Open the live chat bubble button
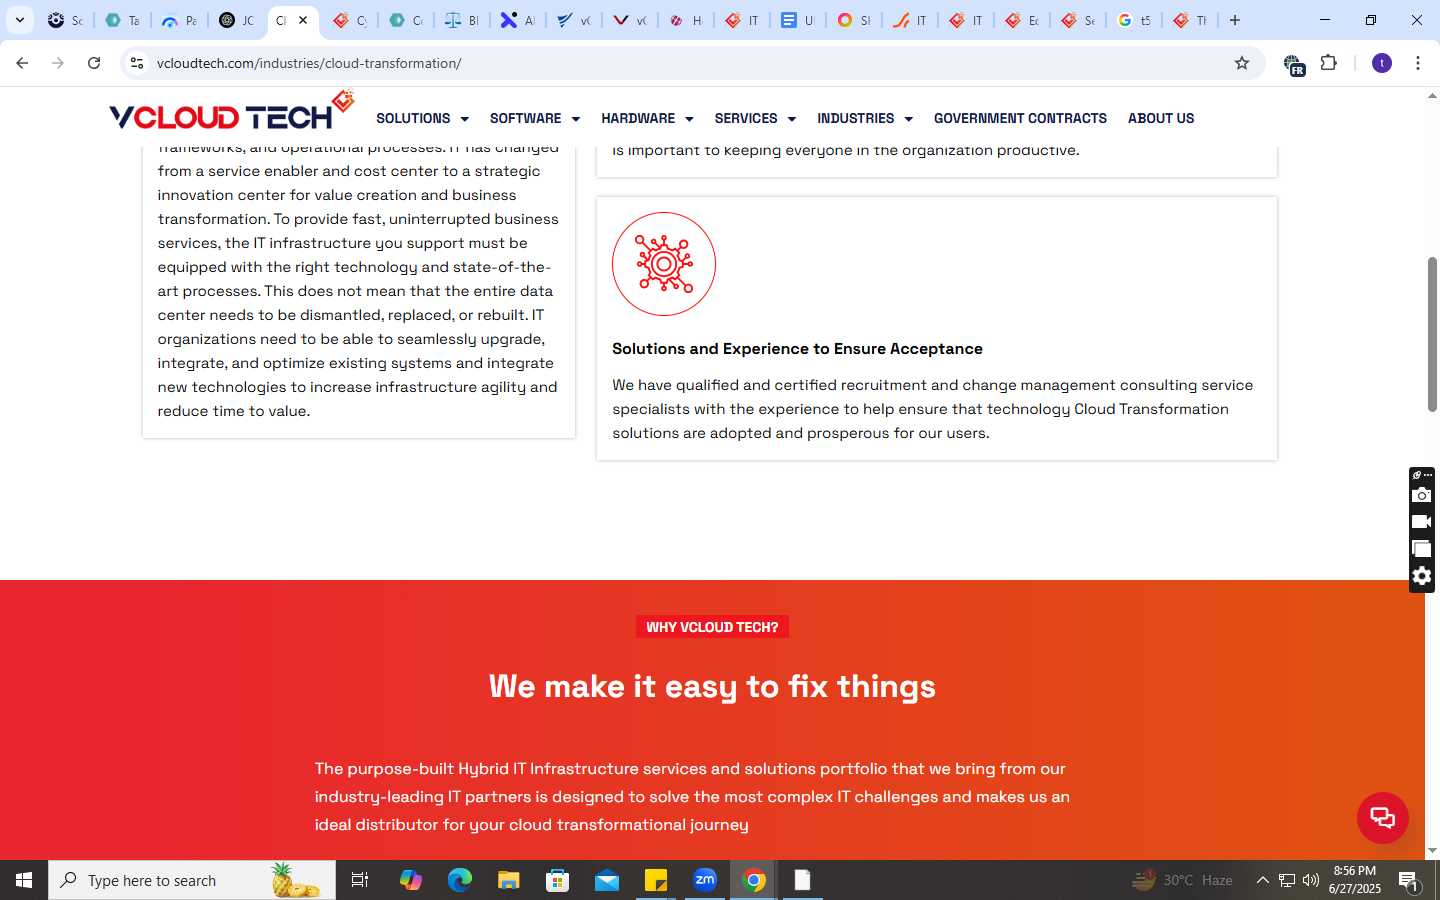 pos(1382,817)
